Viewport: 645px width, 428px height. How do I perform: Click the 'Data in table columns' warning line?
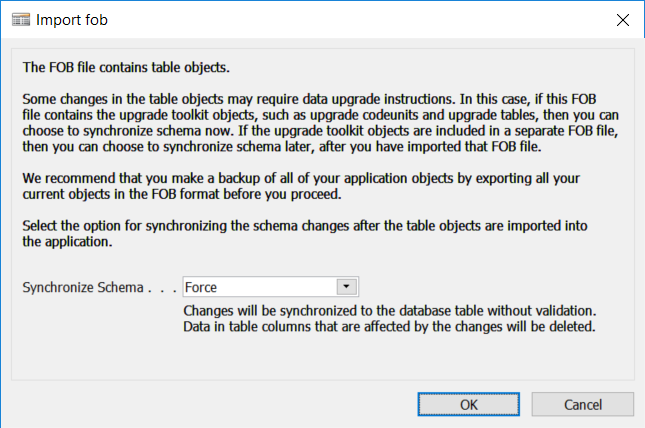pyautogui.click(x=390, y=325)
